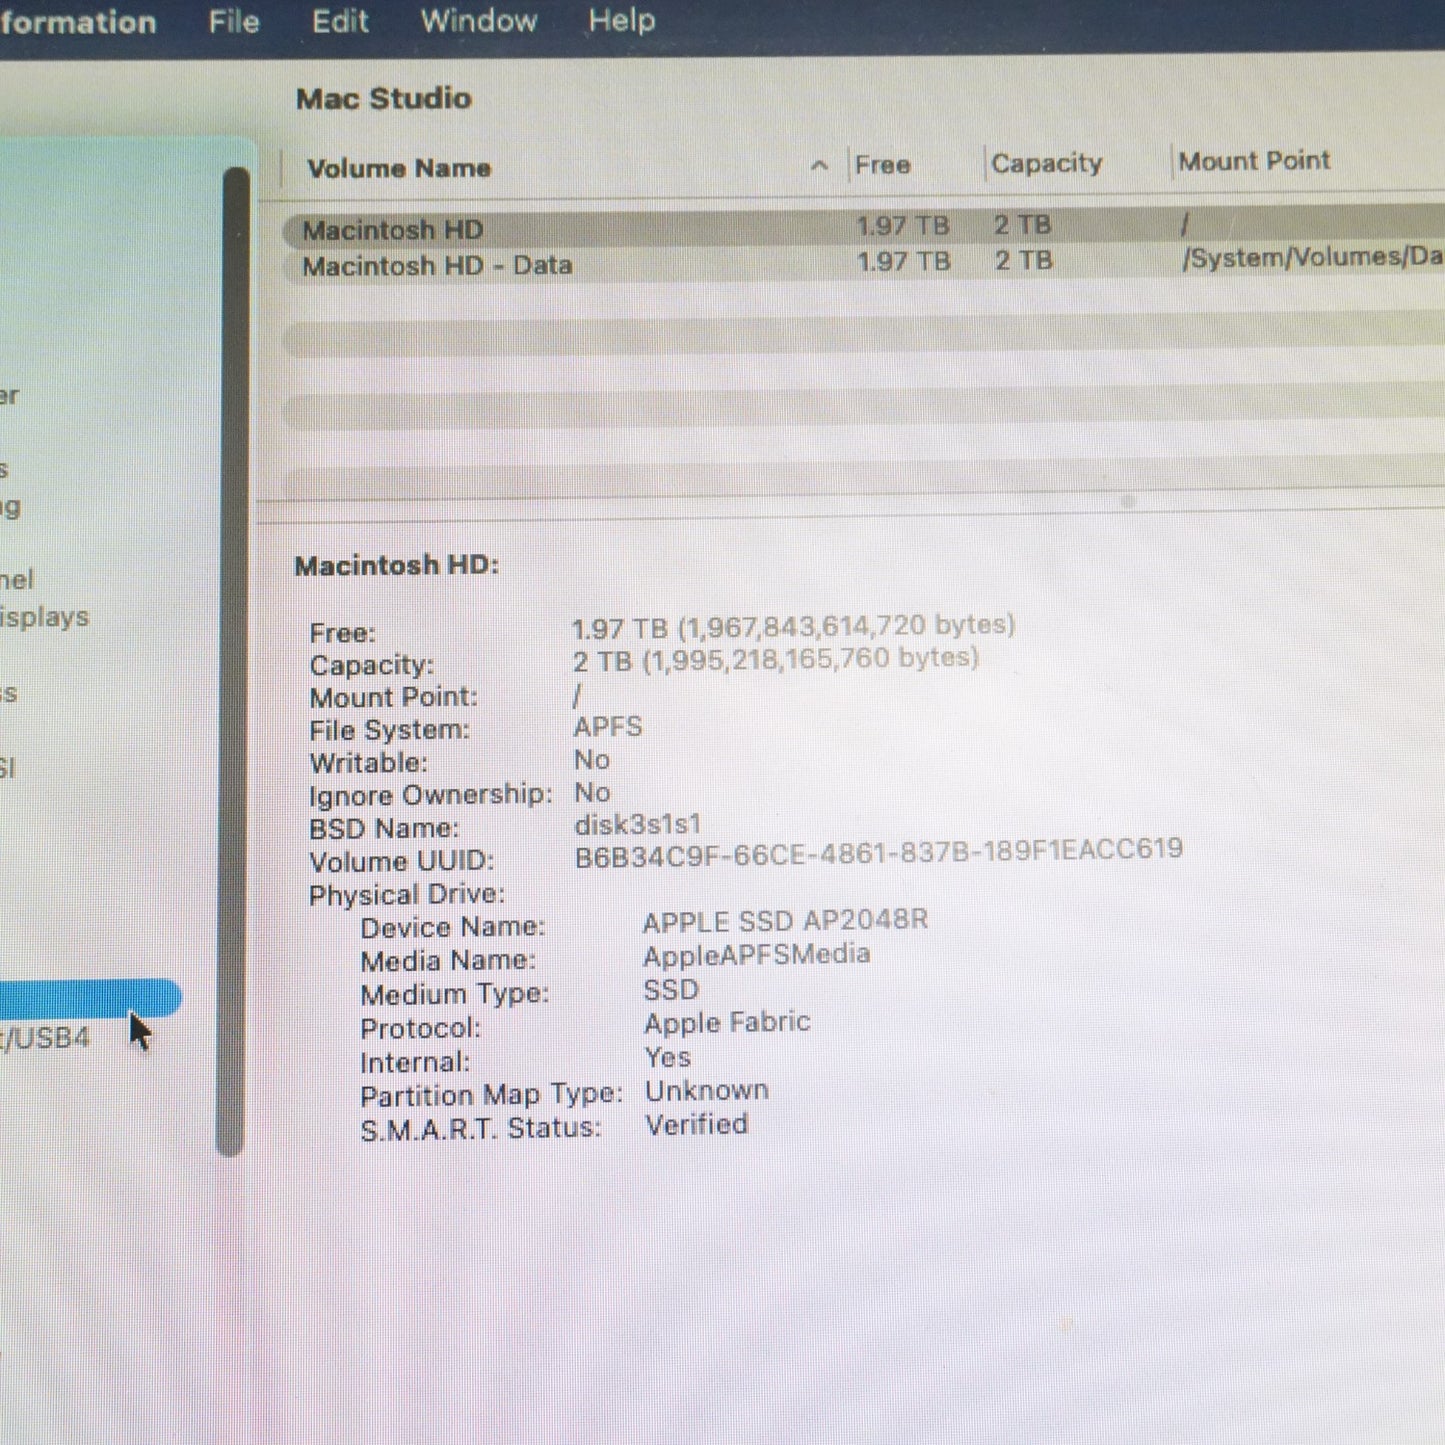Viewport: 1445px width, 1445px height.
Task: Sort by Volume Name column header
Action: (x=399, y=168)
